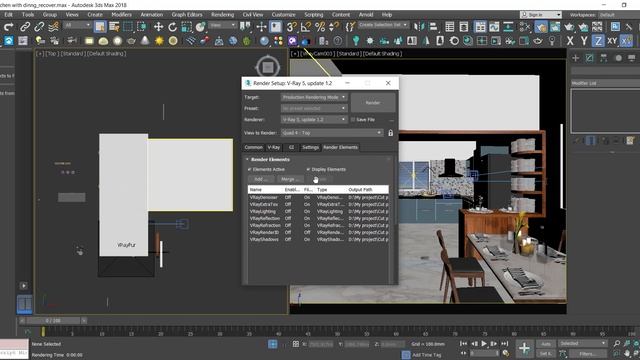Screen dimensions: 640x360
Task: Open the Modifiers menu
Action: pyautogui.click(x=121, y=15)
